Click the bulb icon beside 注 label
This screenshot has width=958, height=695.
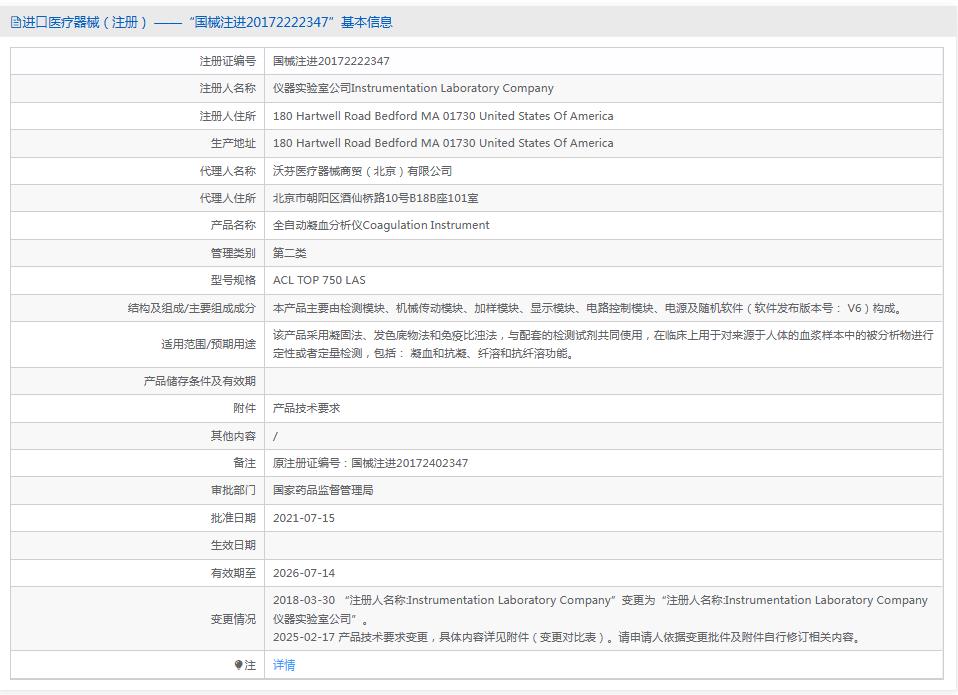click(x=238, y=665)
